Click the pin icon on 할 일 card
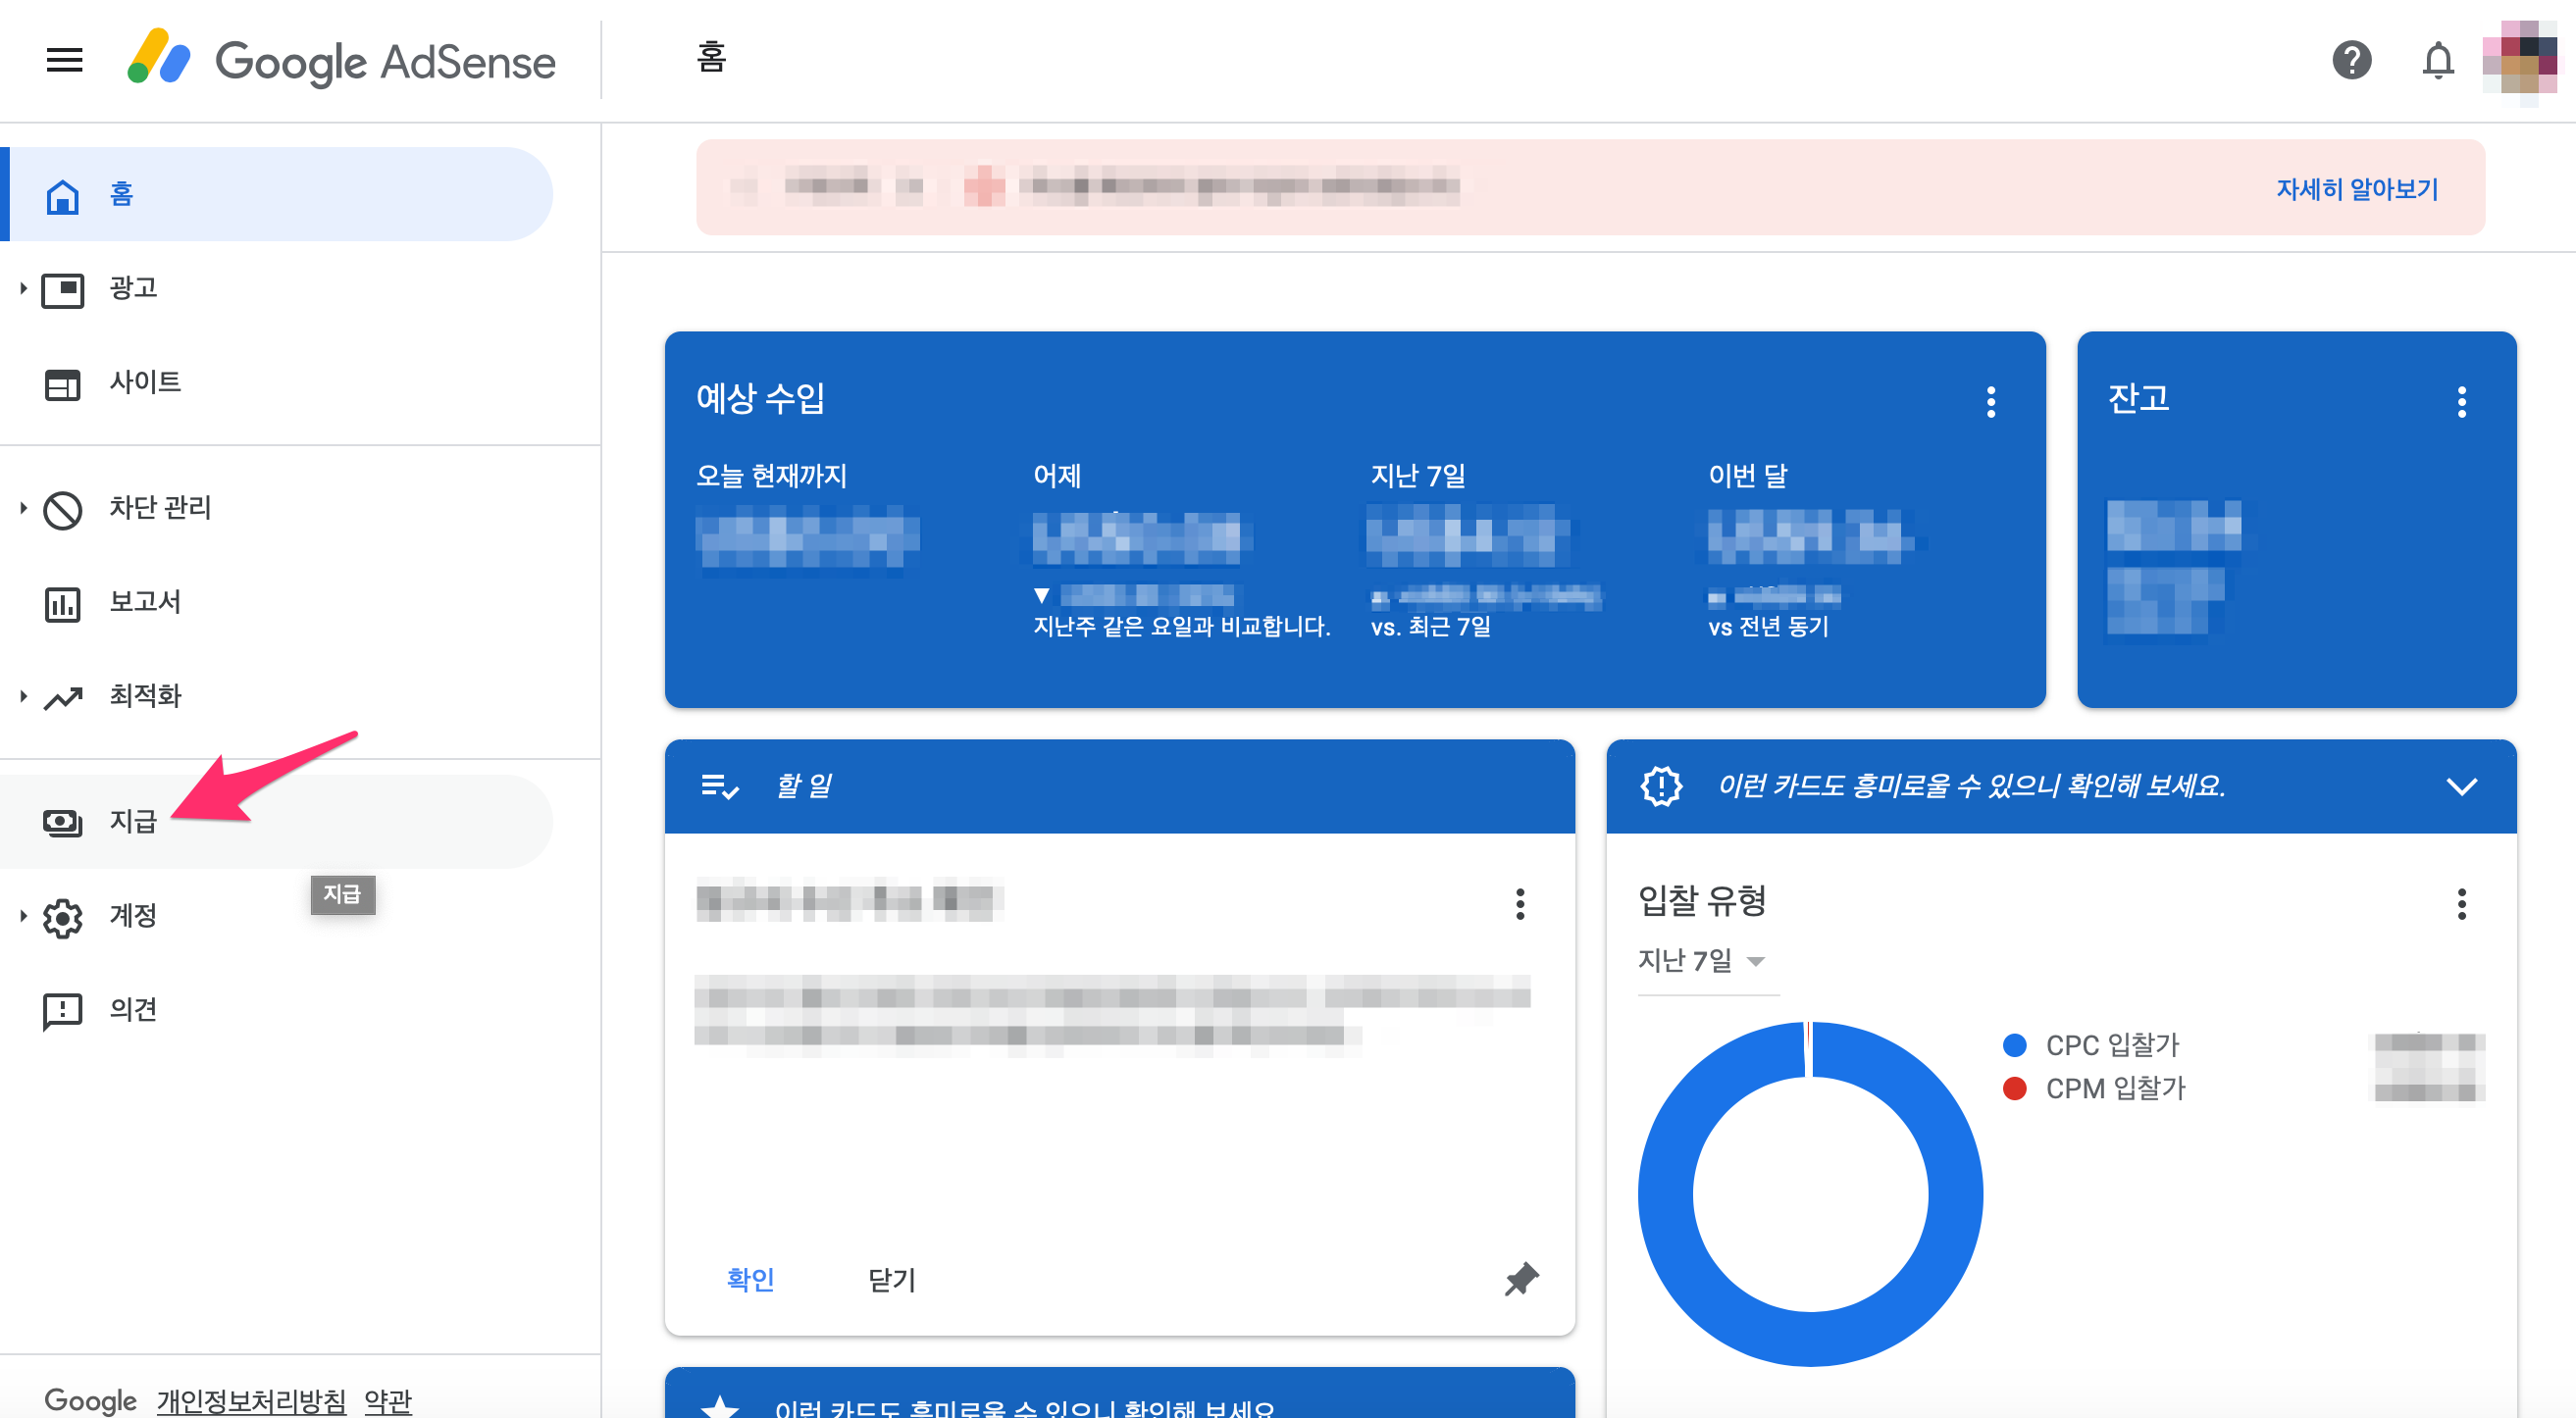 (1521, 1279)
